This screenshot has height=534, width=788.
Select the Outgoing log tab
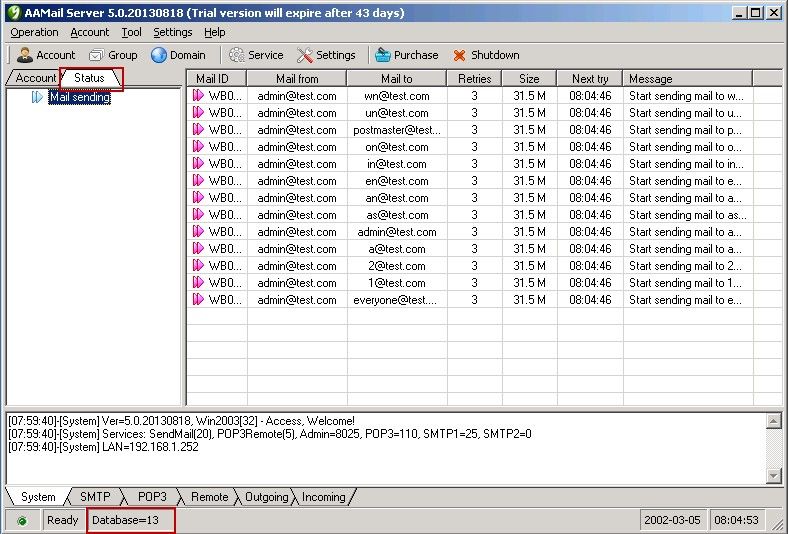click(x=267, y=497)
